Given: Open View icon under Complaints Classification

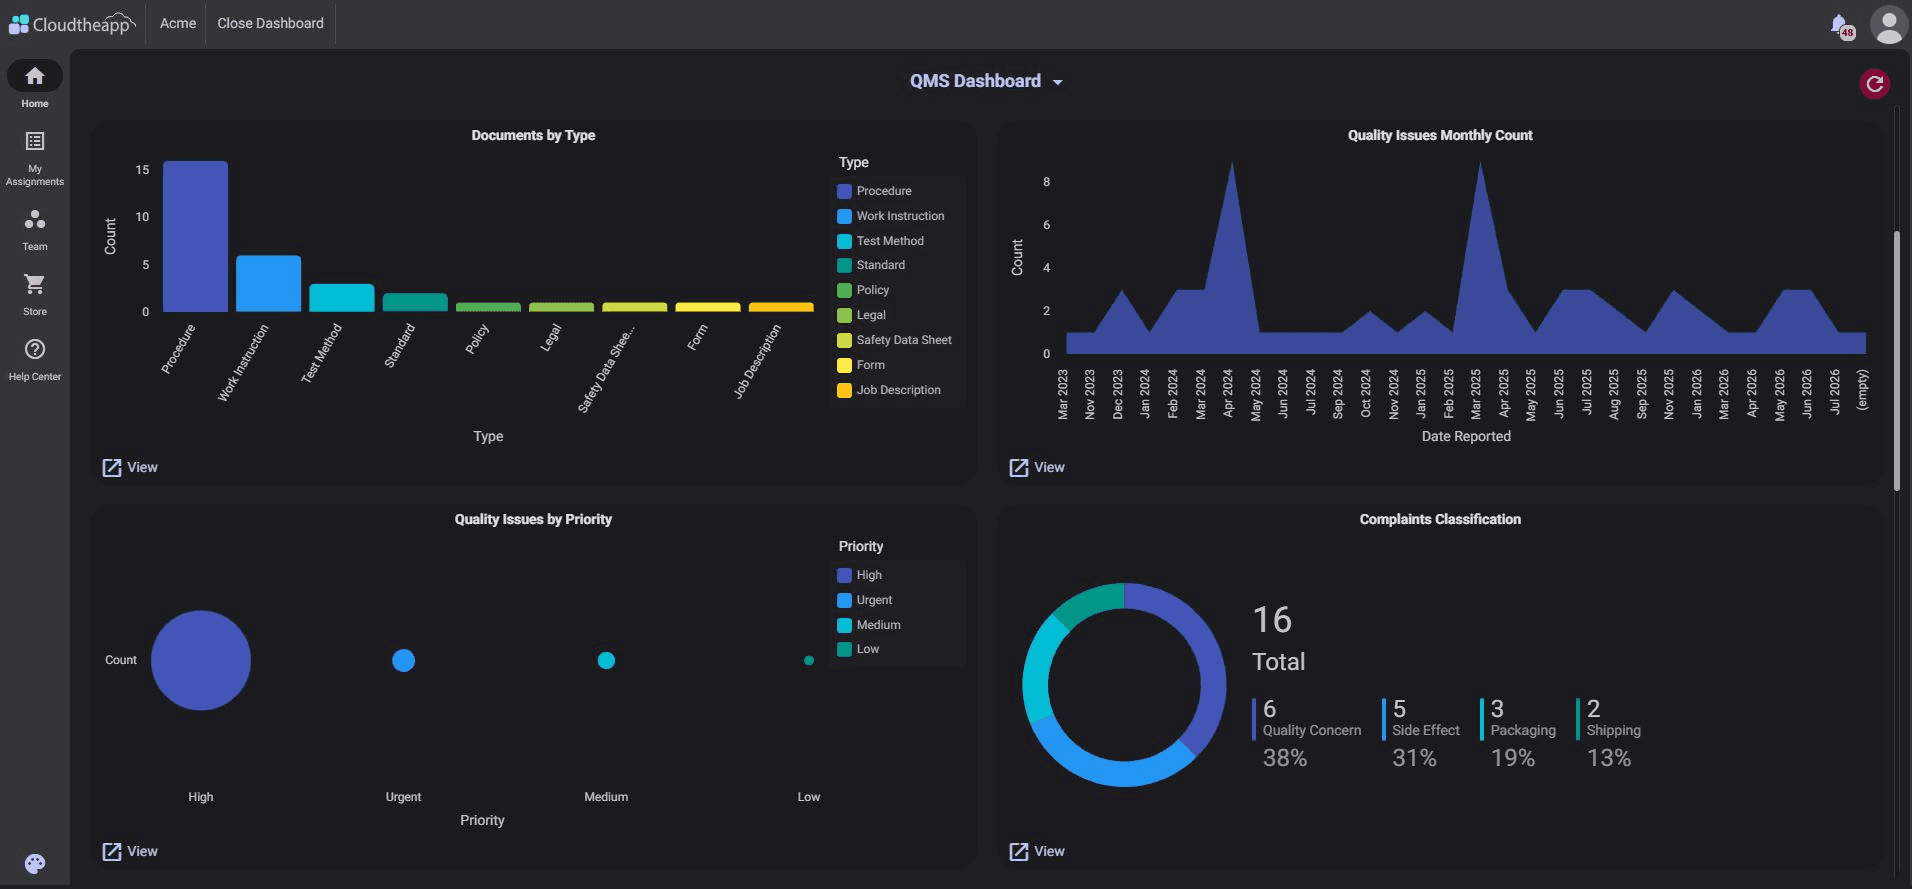Looking at the screenshot, I should tap(1019, 851).
